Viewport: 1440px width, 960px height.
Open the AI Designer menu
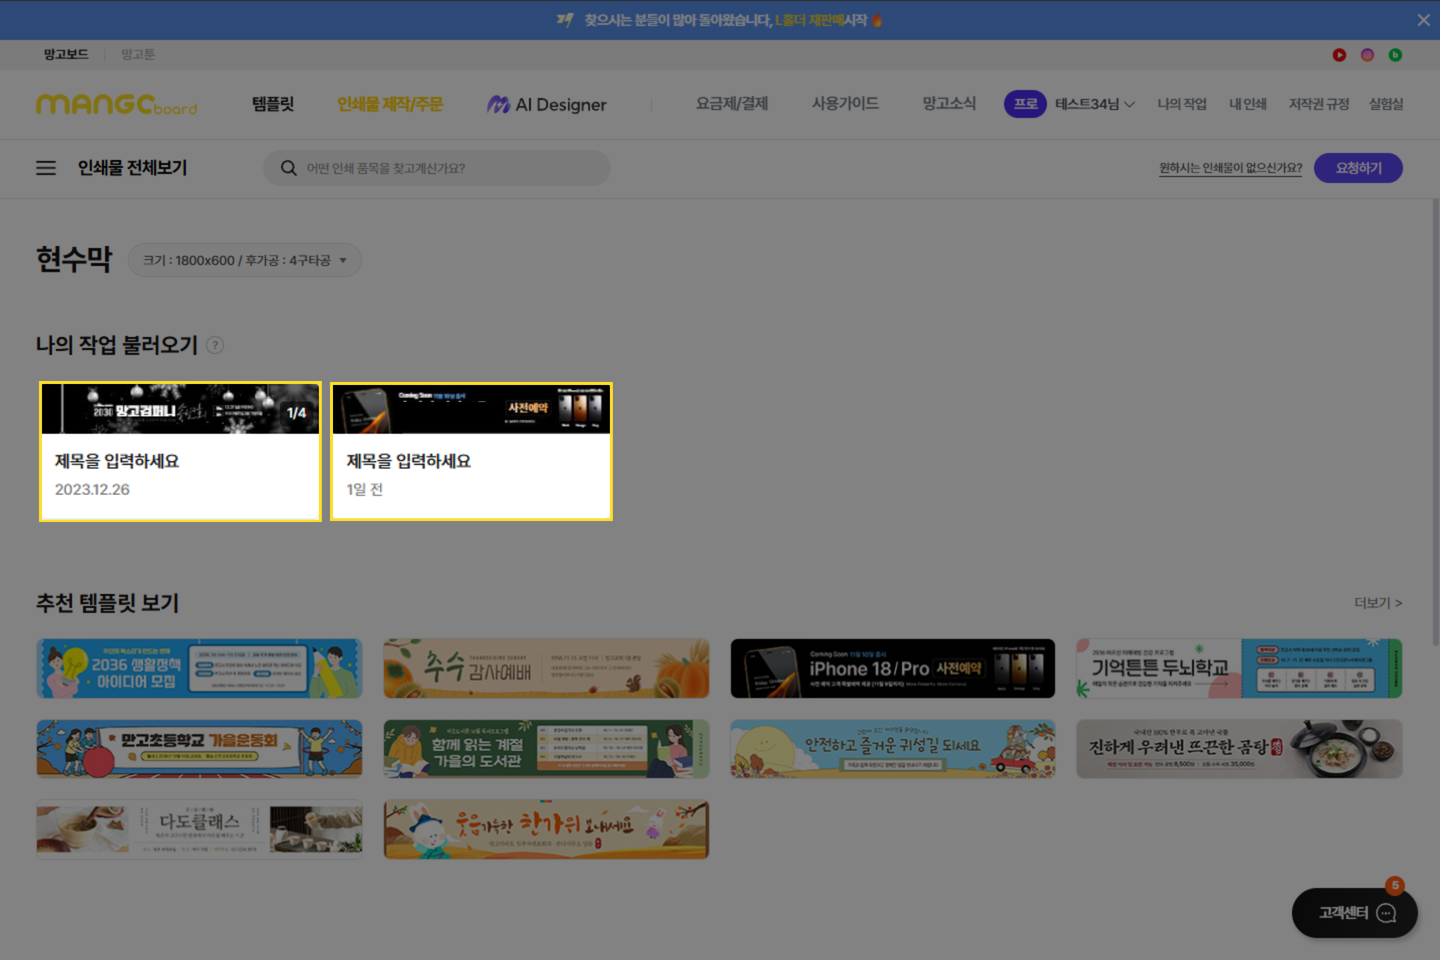coord(547,104)
